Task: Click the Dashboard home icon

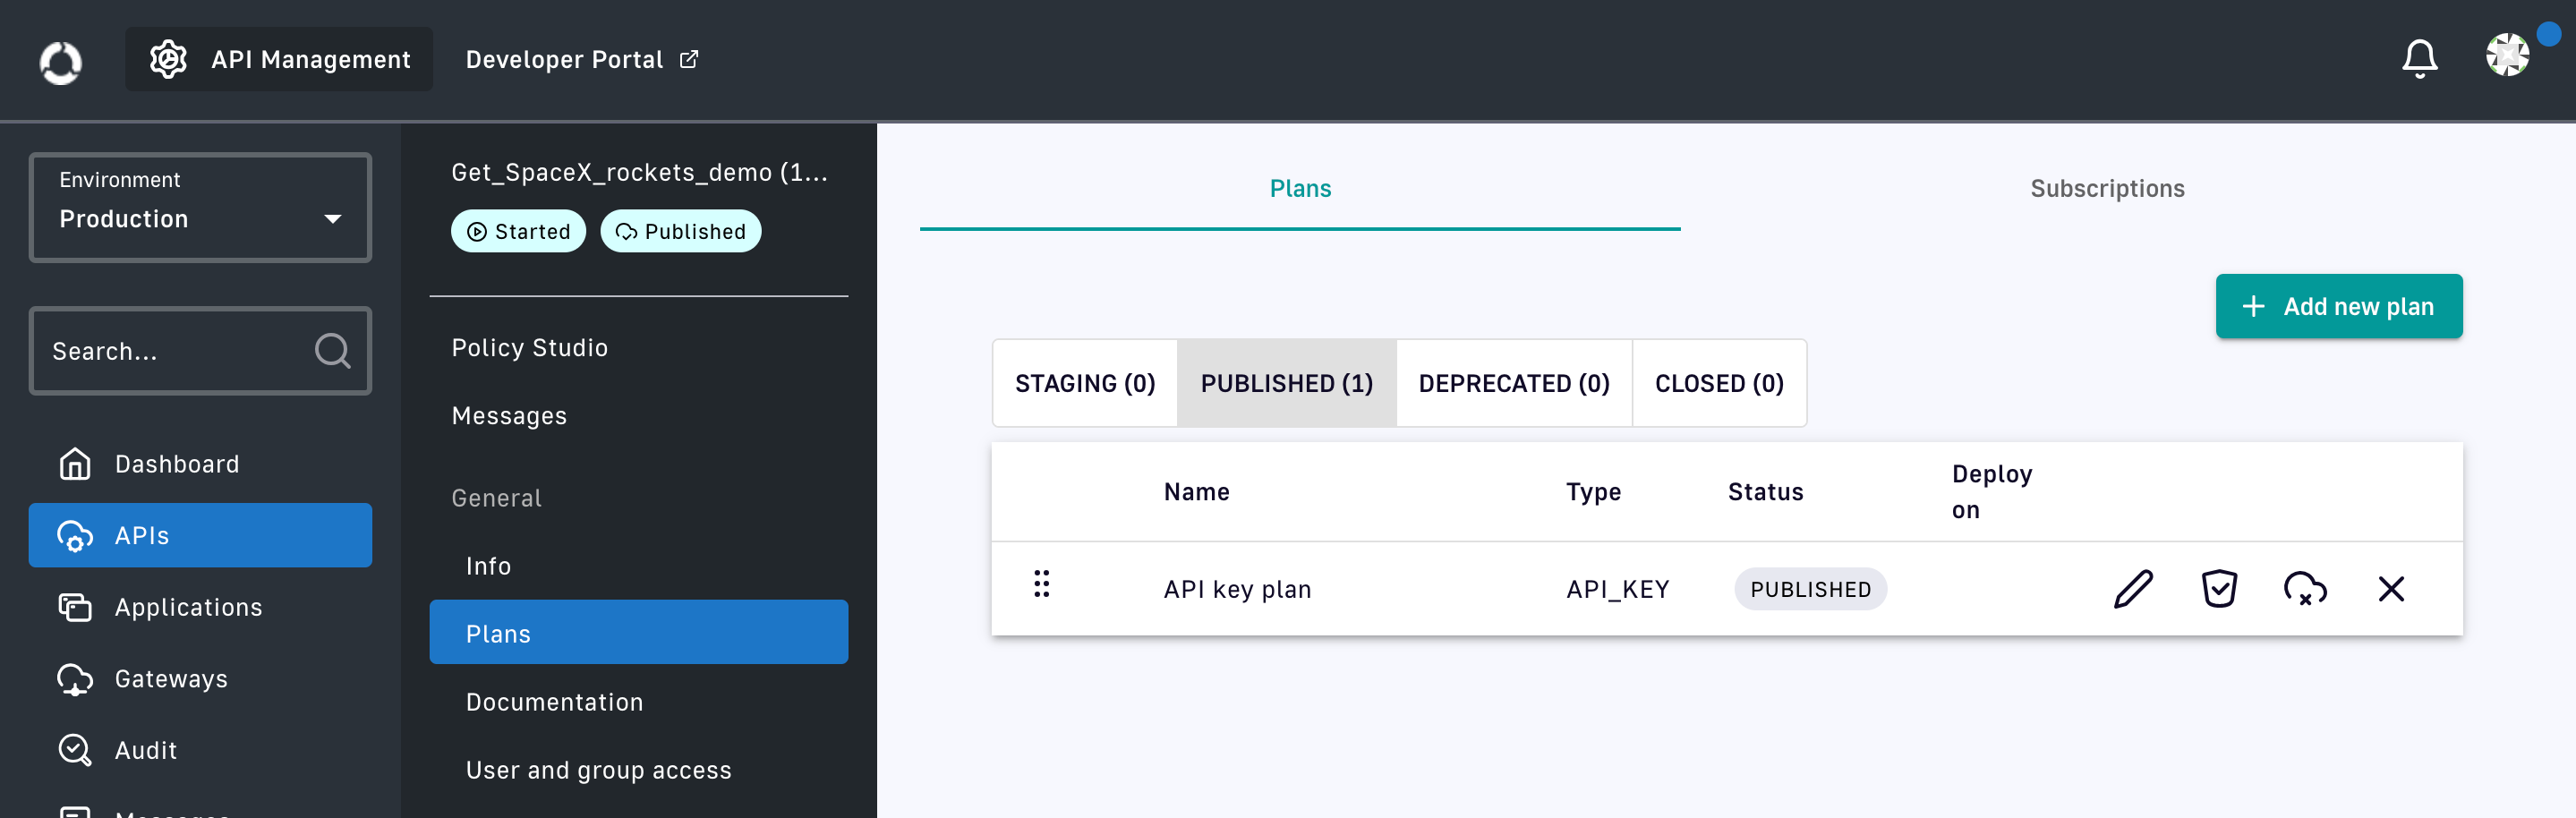Action: click(75, 464)
